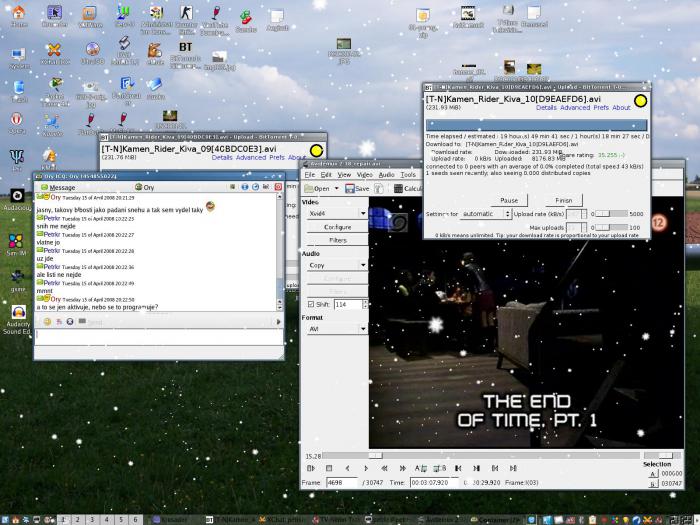700x525 pixels.
Task: Click video Configure button in Avidemux
Action: pyautogui.click(x=338, y=227)
